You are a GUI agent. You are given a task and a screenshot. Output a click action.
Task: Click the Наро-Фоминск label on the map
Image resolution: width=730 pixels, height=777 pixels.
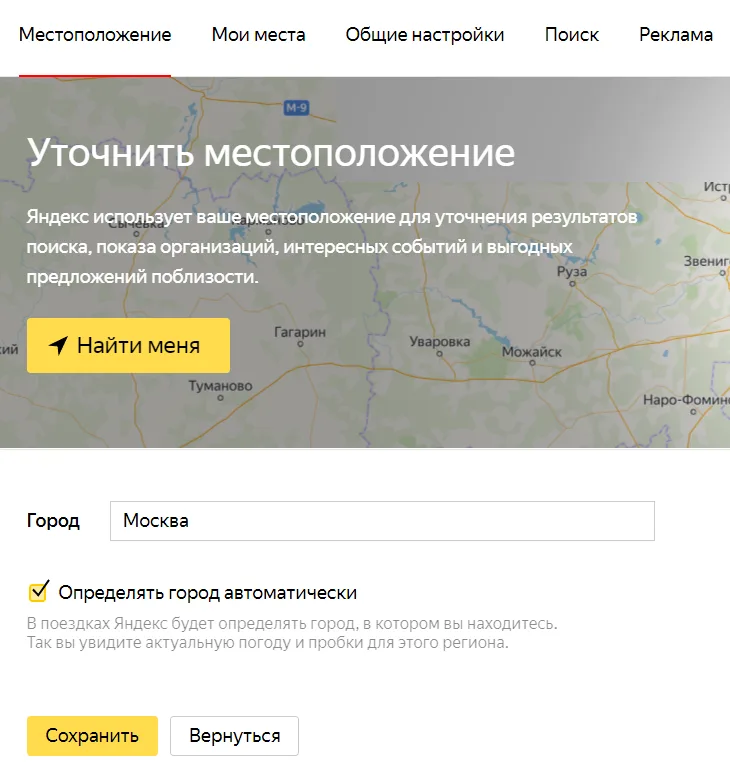tap(686, 400)
